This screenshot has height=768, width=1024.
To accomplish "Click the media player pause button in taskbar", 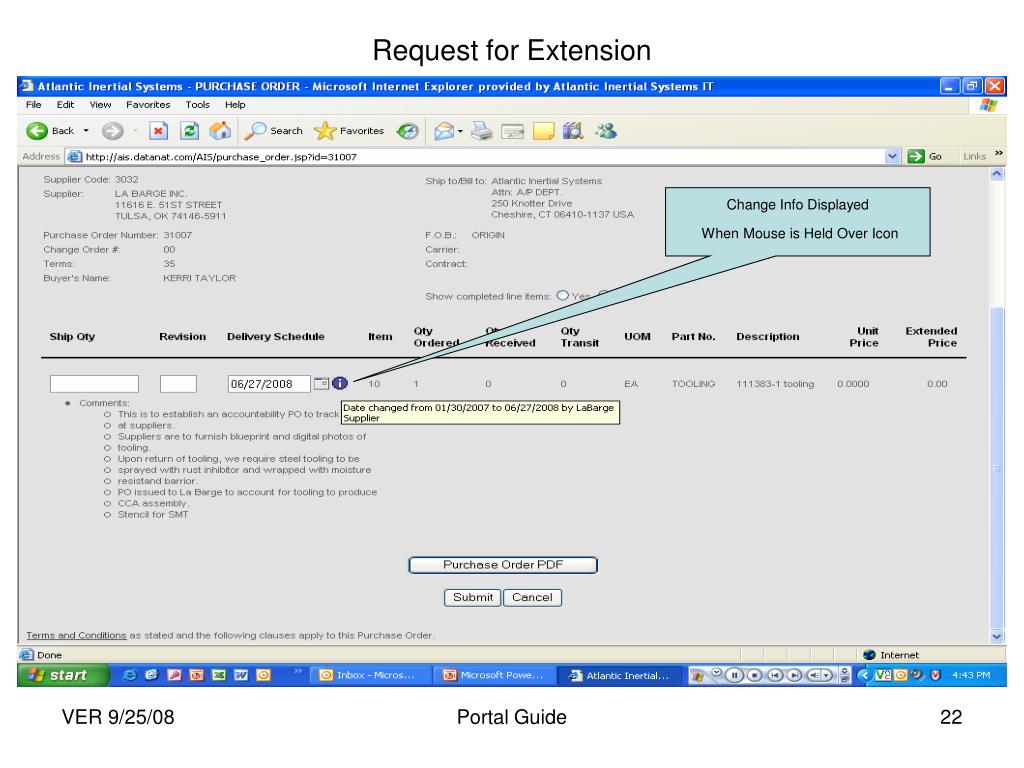I will tap(735, 675).
